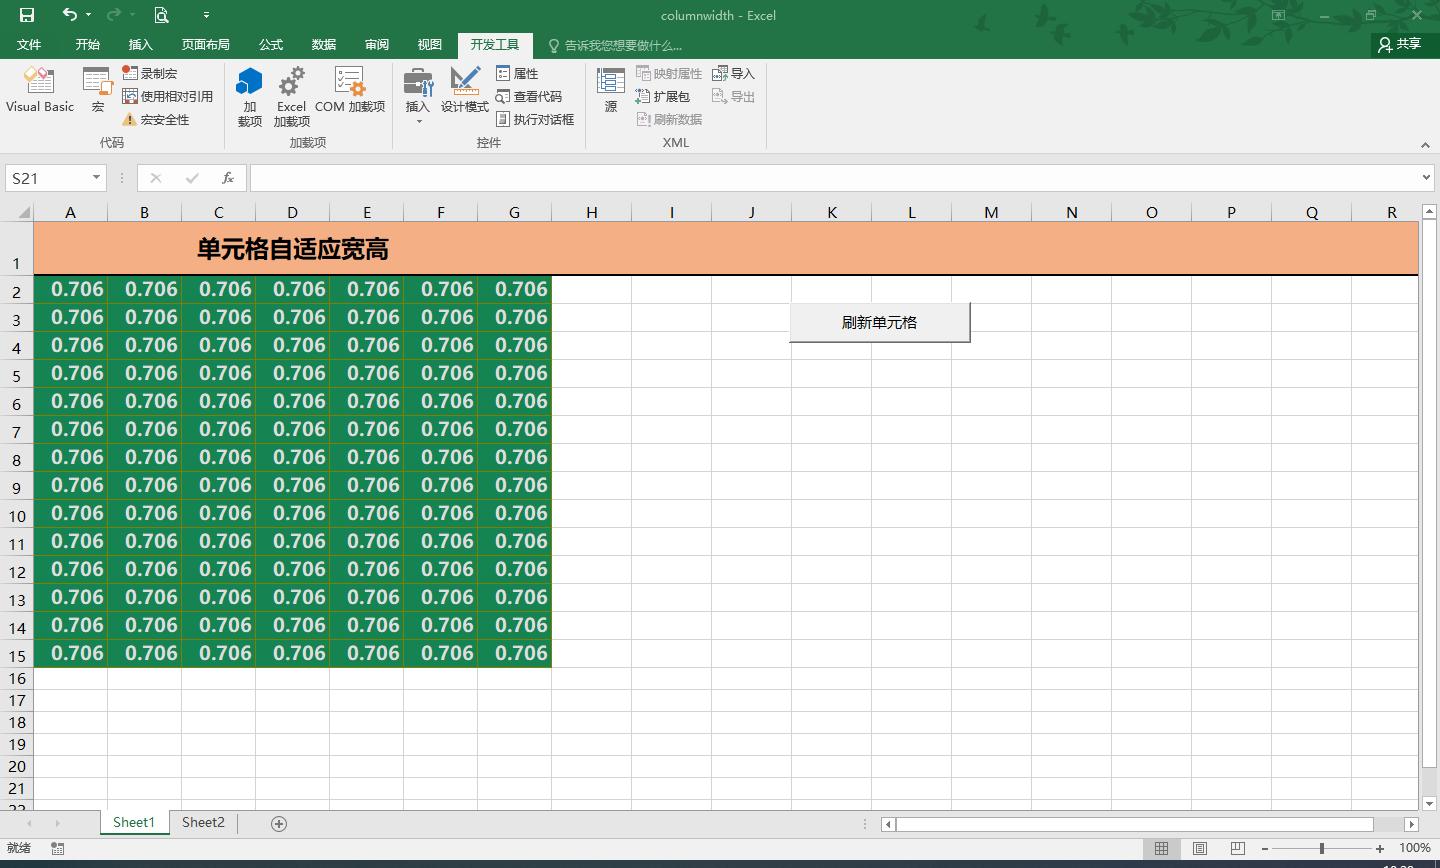
Task: Open control Properties (属性)
Action: [517, 73]
